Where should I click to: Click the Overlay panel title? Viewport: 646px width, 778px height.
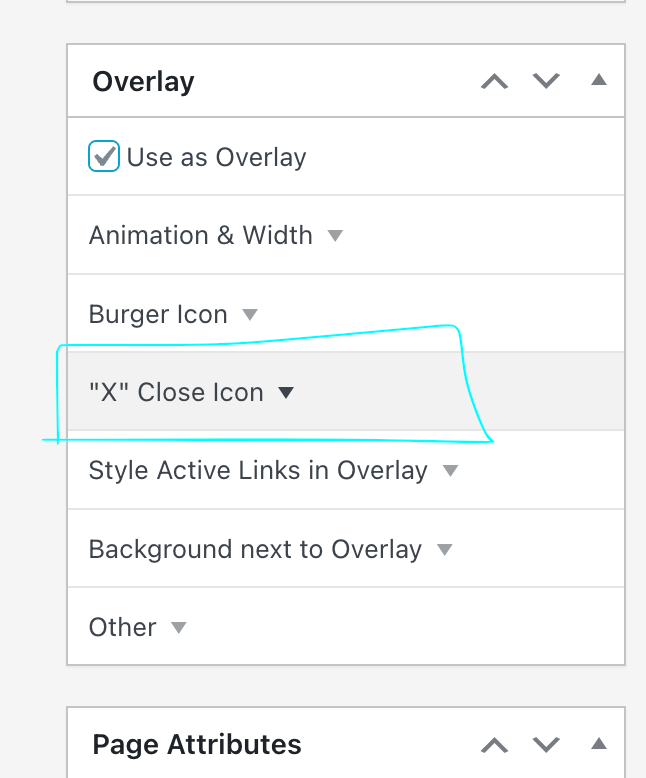[x=143, y=81]
